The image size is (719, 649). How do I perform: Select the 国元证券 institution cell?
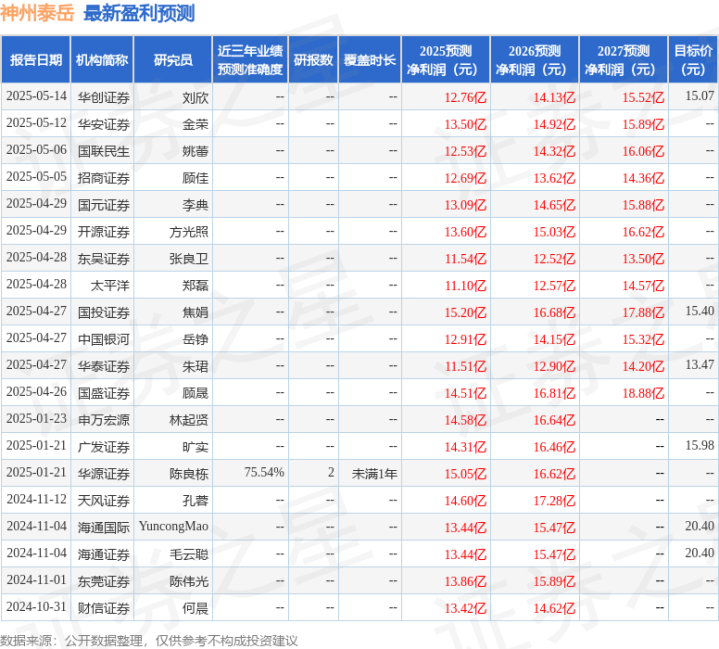point(104,205)
